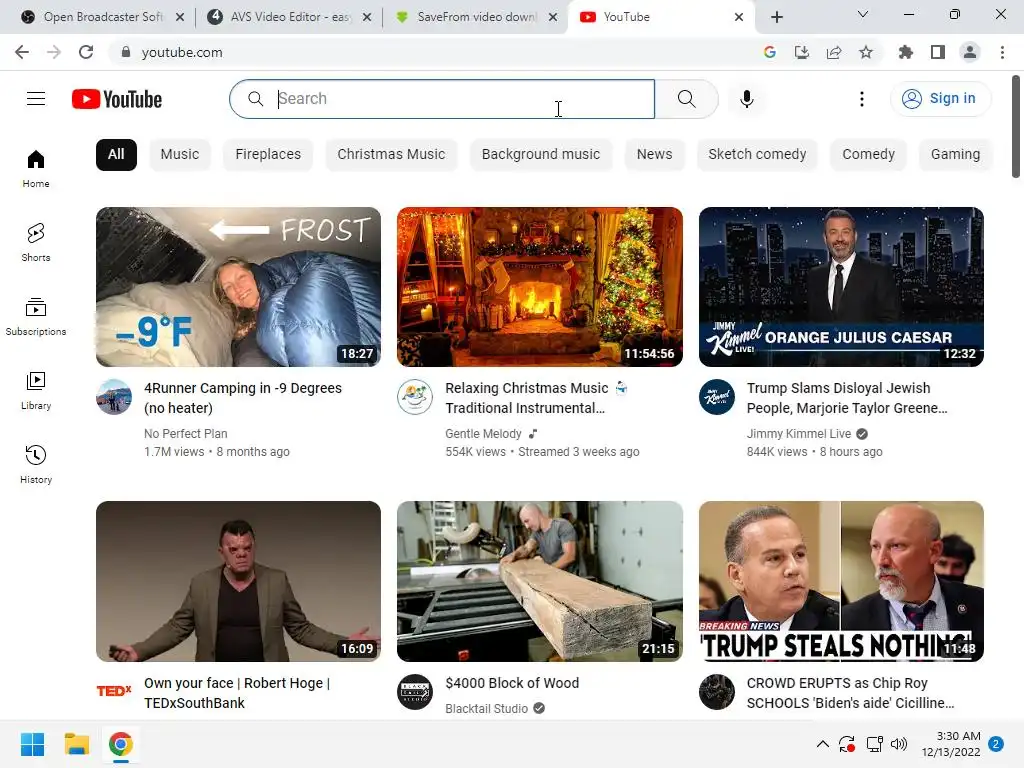Open the YouTube hamburger guide menu
The image size is (1024, 768).
click(36, 99)
